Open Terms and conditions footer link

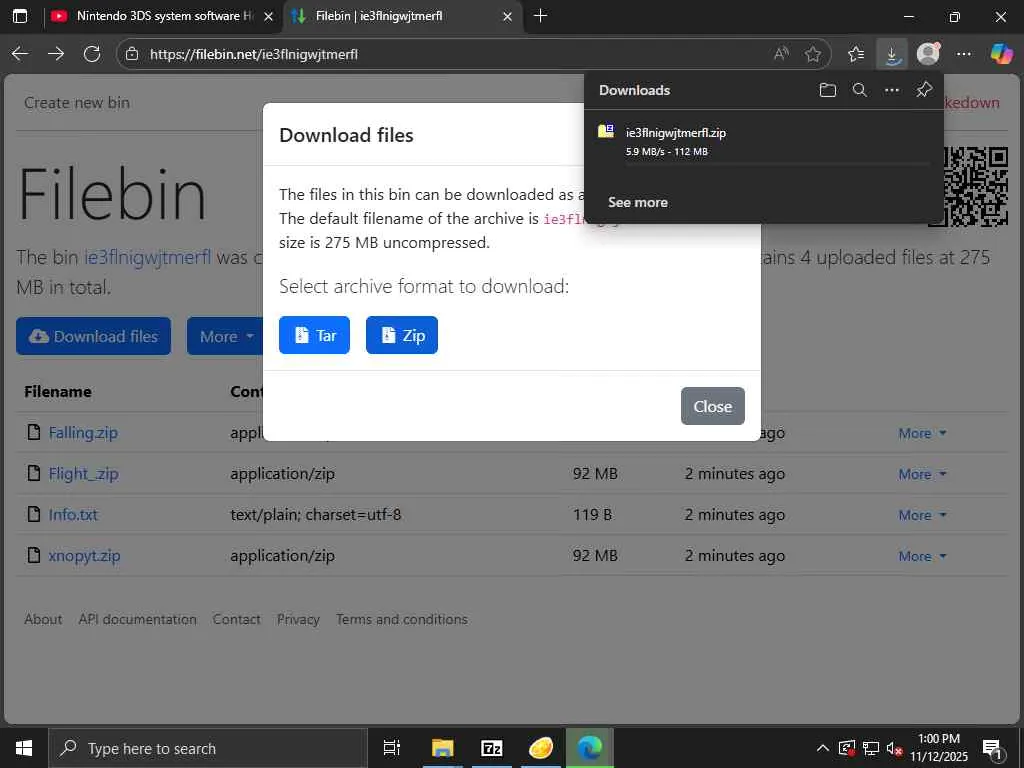click(x=402, y=619)
